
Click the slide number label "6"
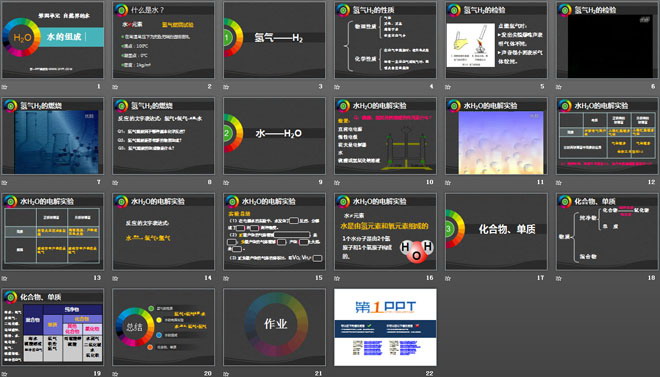pyautogui.click(x=653, y=86)
